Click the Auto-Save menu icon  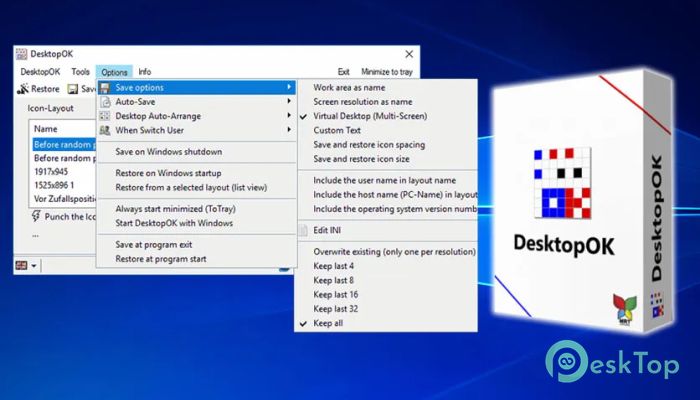[105, 102]
